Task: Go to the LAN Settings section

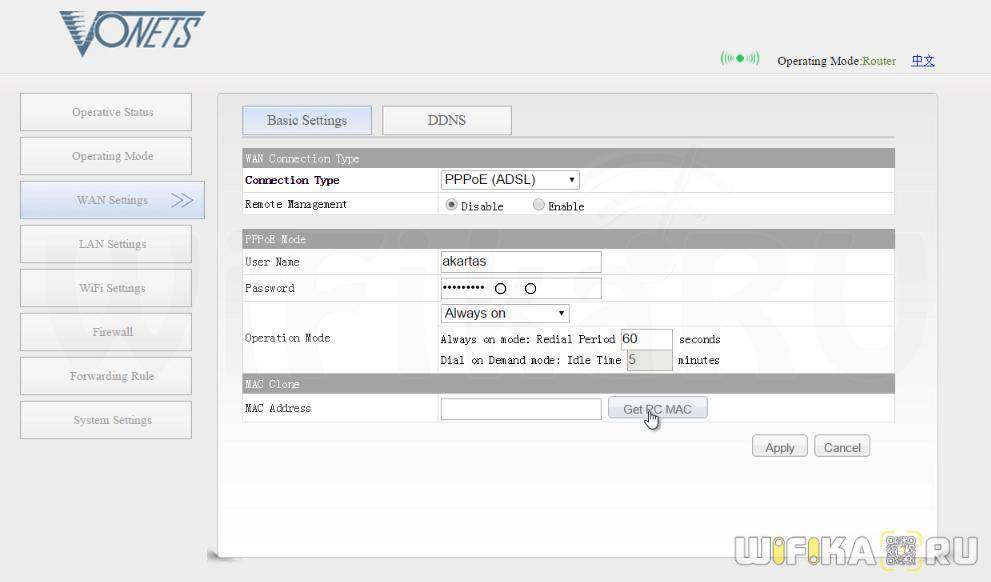Action: point(106,244)
